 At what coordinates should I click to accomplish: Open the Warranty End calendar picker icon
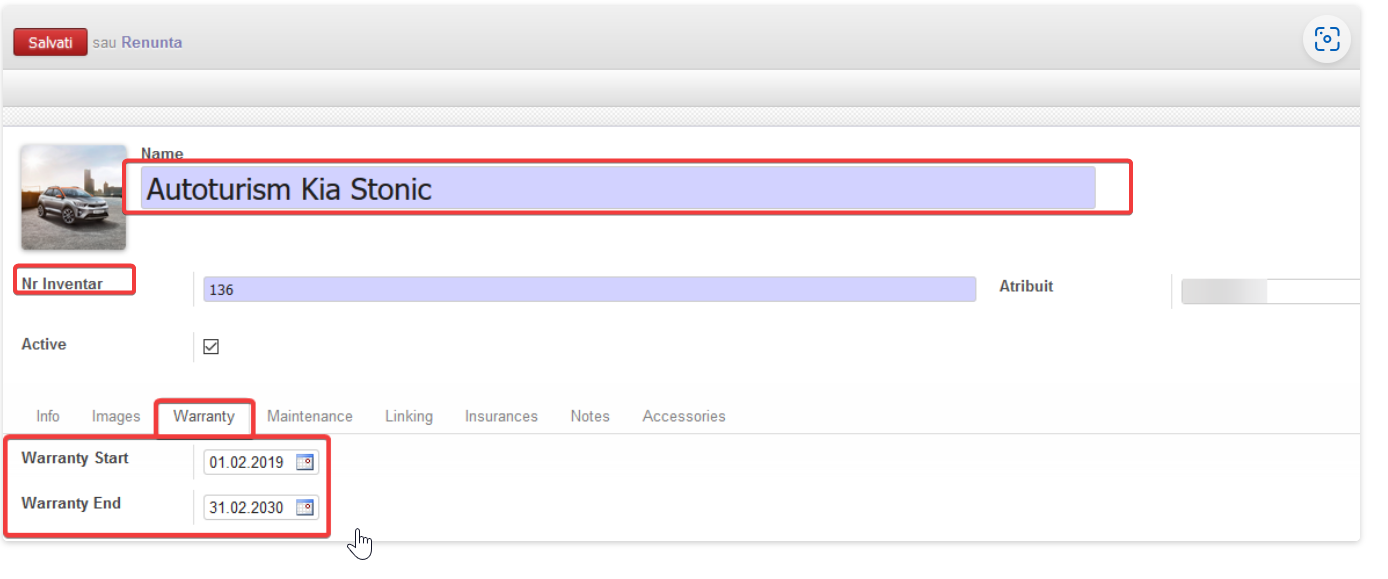pos(304,508)
